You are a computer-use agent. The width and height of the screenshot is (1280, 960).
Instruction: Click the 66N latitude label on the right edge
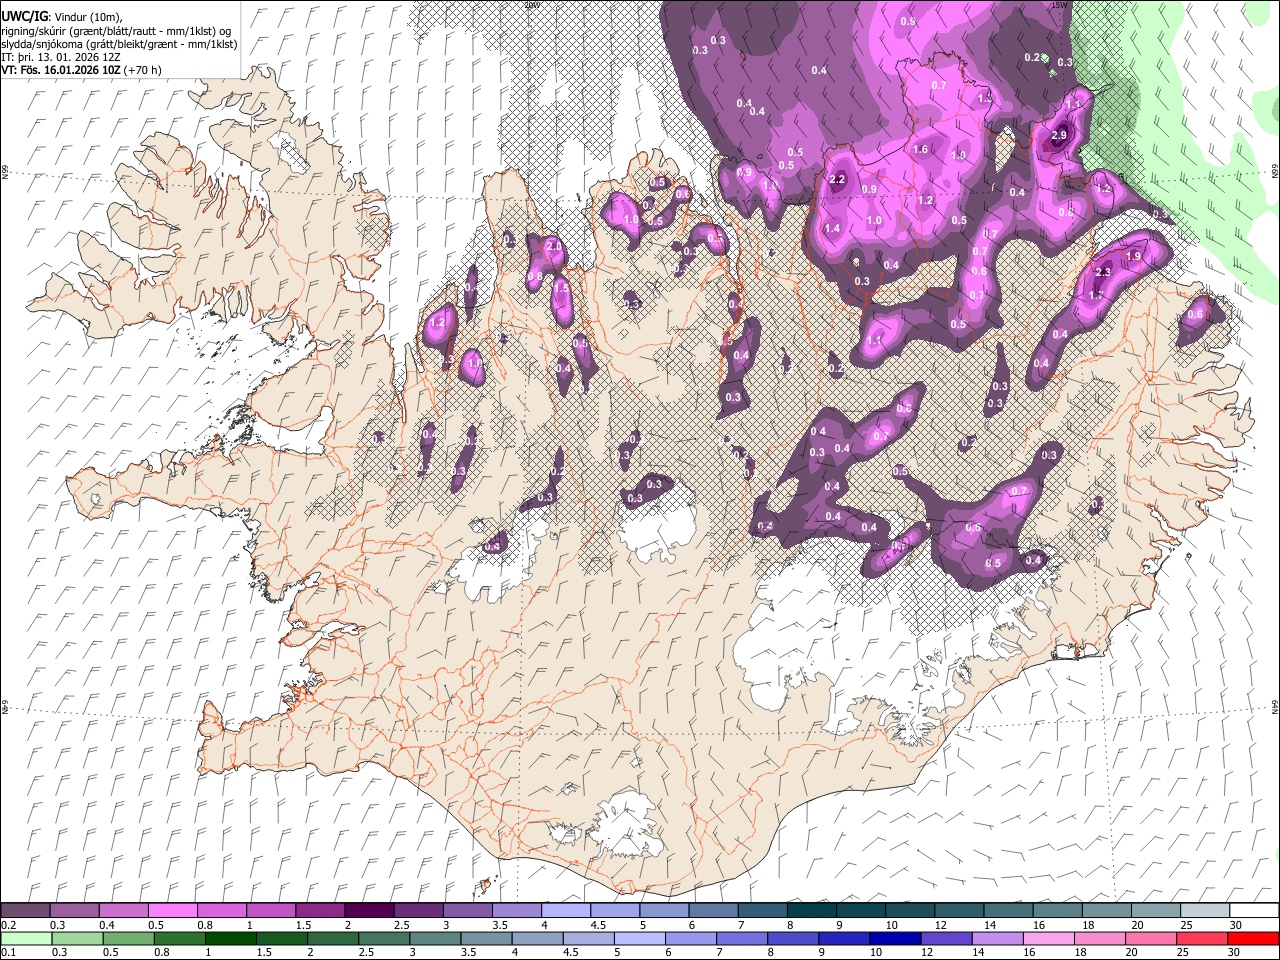tap(1275, 172)
